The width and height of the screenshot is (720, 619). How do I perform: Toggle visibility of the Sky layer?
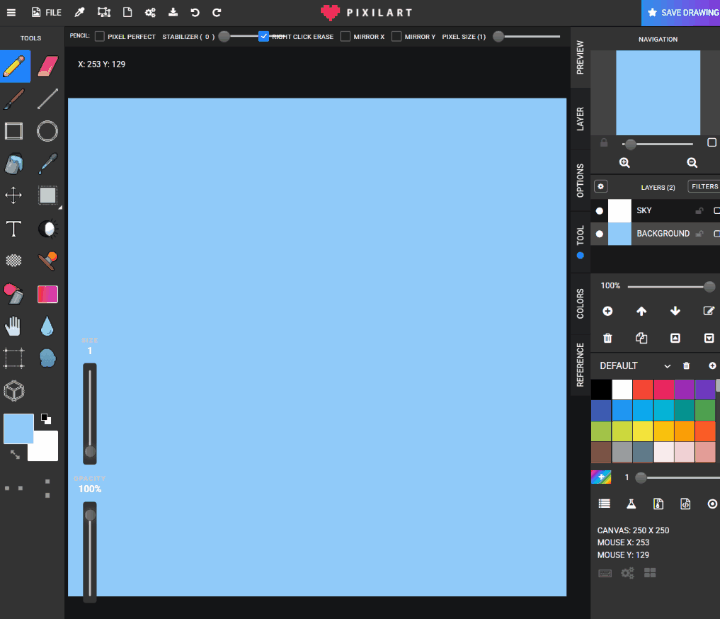coord(599,211)
